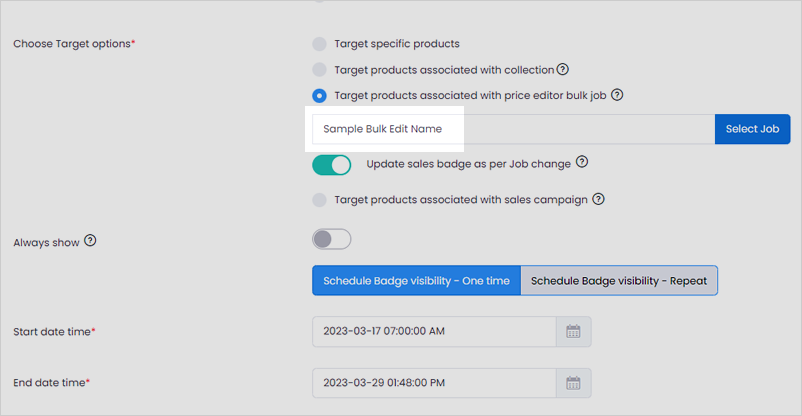Open calendar picker for End date time
The width and height of the screenshot is (802, 416).
(573, 383)
